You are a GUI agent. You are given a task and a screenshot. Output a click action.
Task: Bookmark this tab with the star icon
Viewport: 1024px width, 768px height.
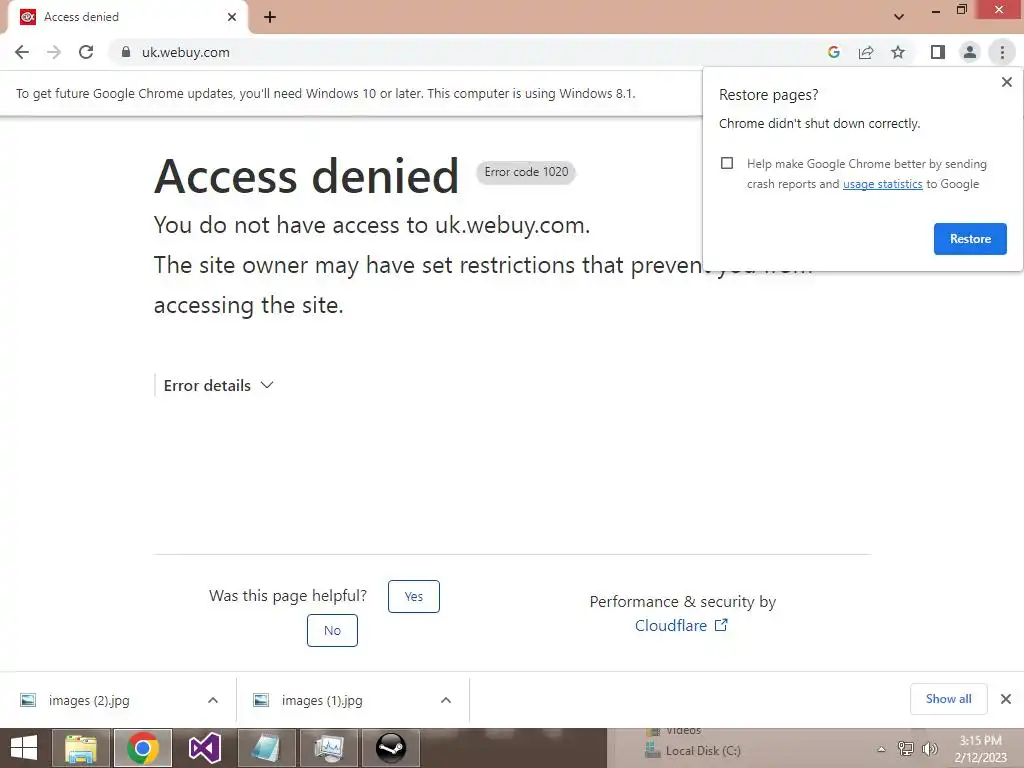pos(898,52)
